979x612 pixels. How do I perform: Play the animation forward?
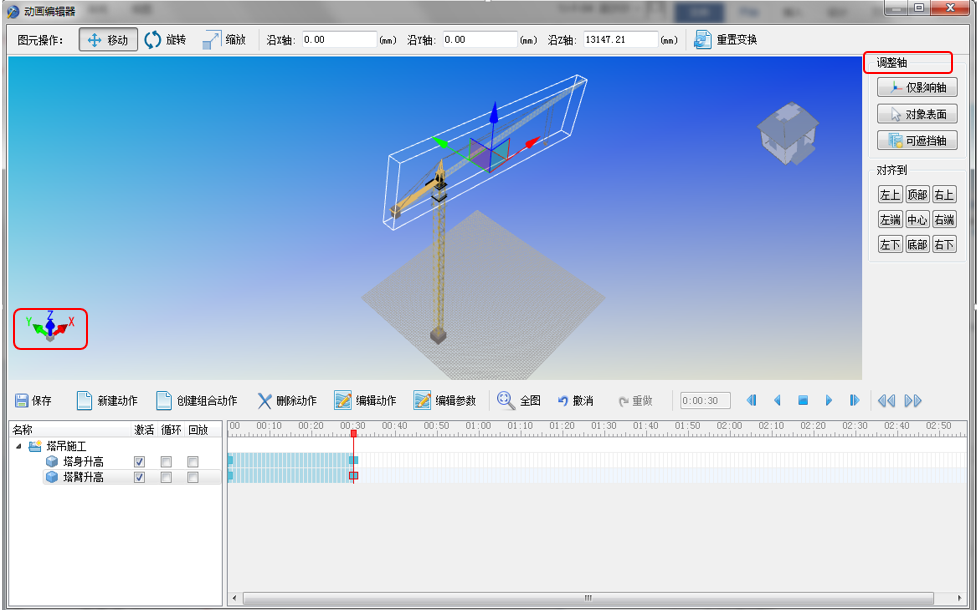829,400
